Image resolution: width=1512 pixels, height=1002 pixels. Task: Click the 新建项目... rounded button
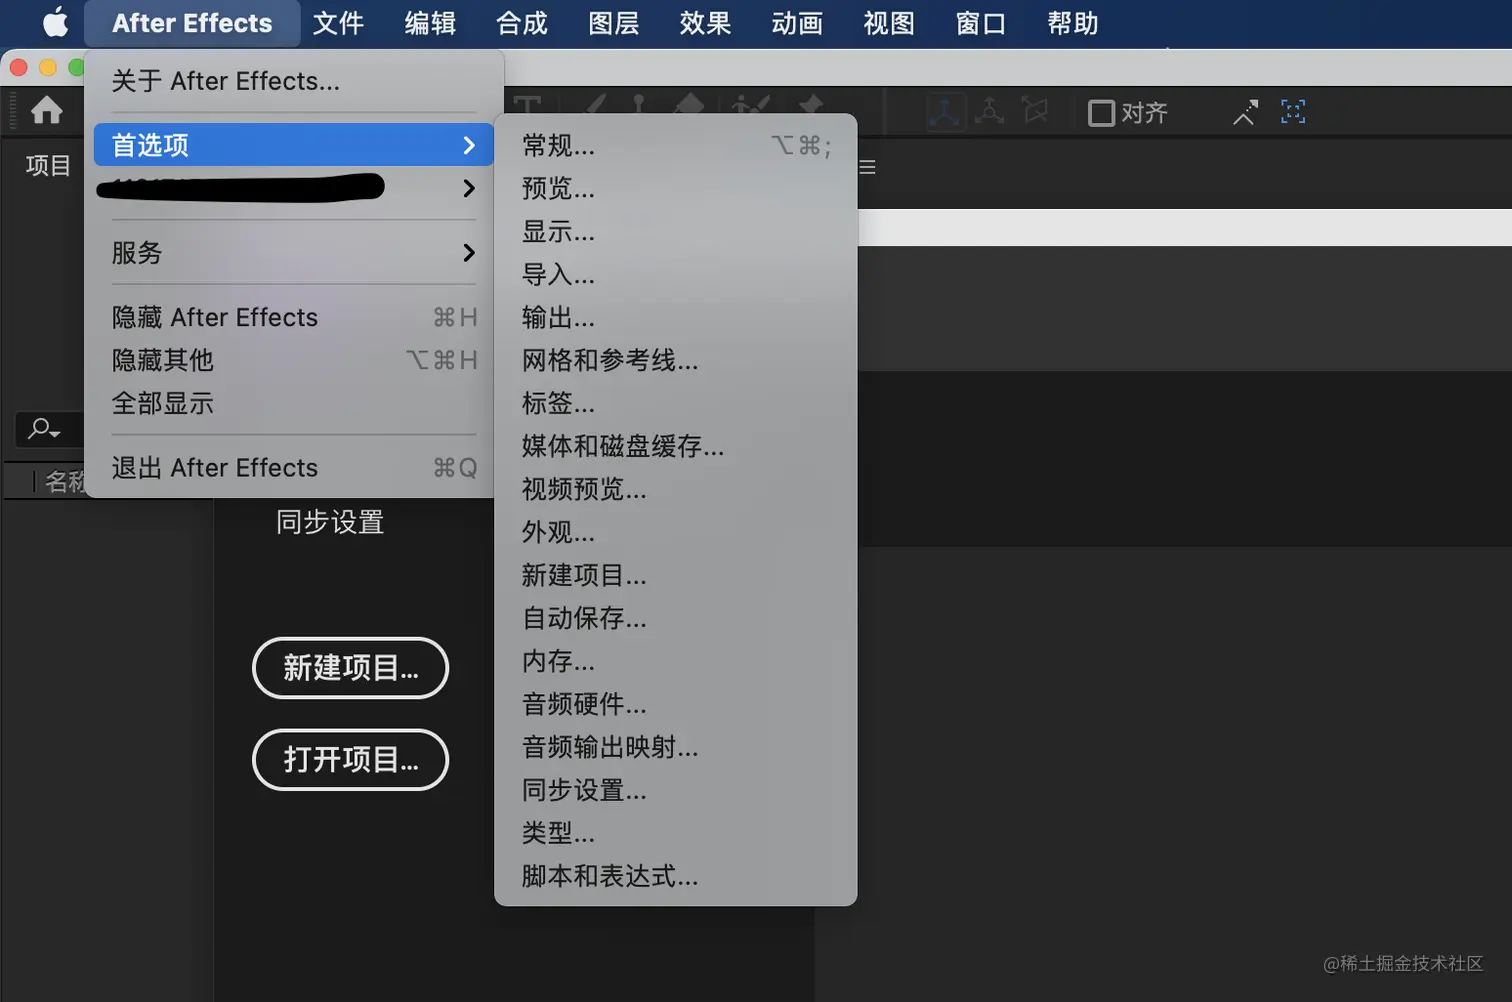pos(350,668)
